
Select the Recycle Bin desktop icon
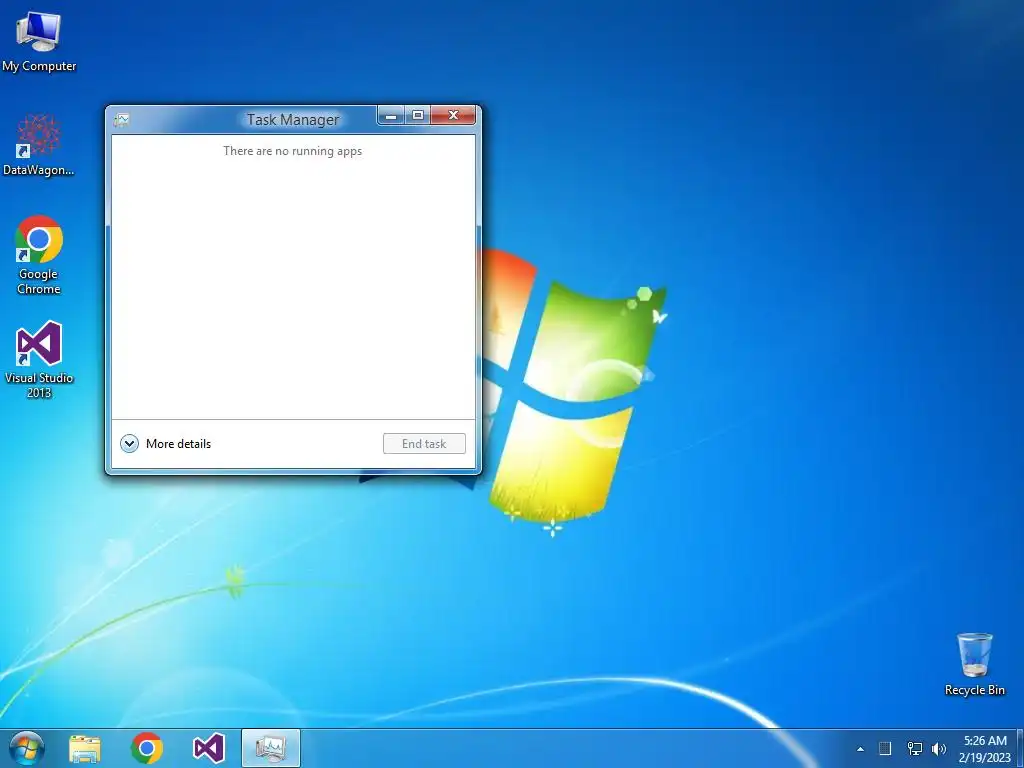coord(974,664)
